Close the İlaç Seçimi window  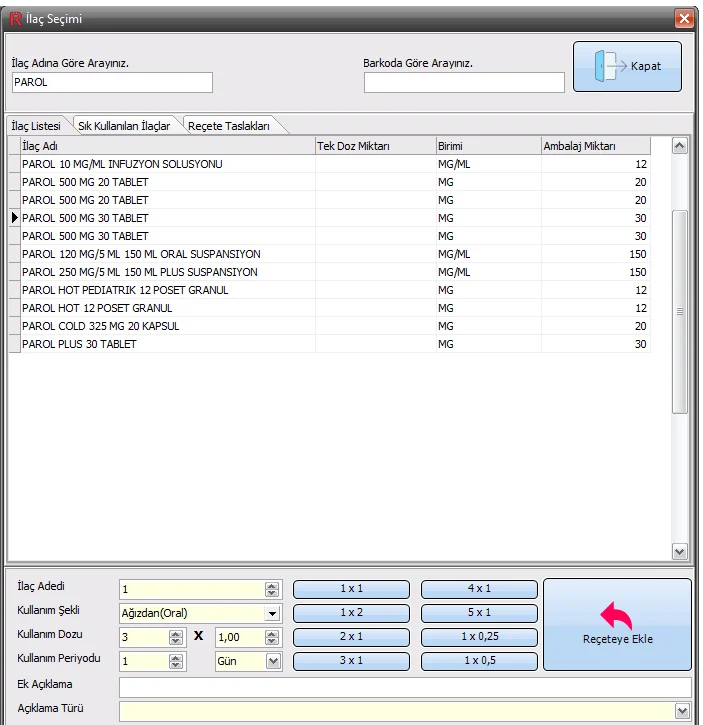tap(684, 18)
